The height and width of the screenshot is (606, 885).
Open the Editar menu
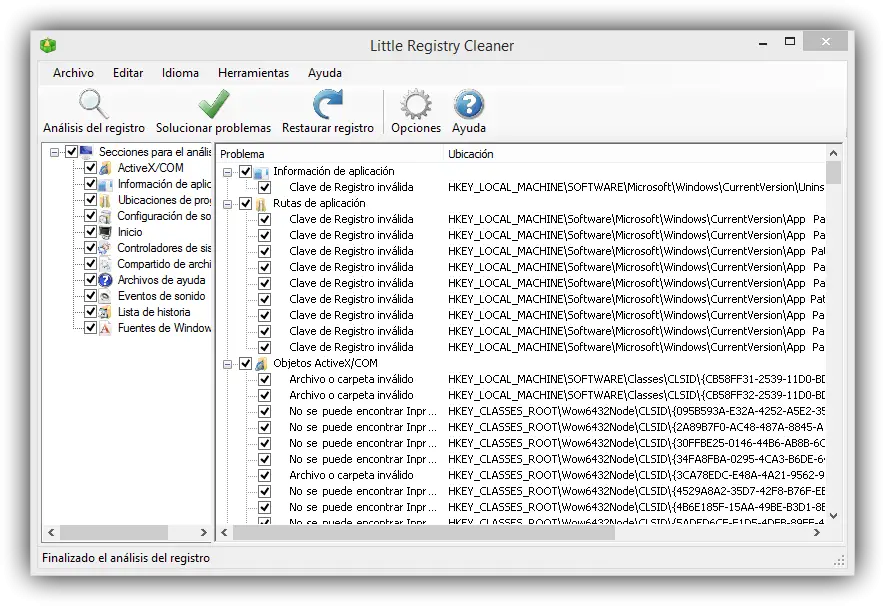click(128, 73)
